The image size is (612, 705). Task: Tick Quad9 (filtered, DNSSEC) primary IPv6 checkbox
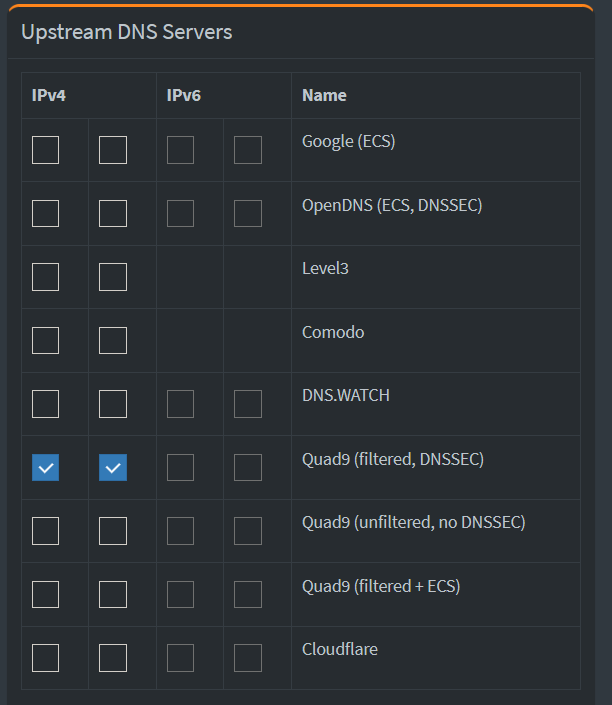click(x=180, y=468)
